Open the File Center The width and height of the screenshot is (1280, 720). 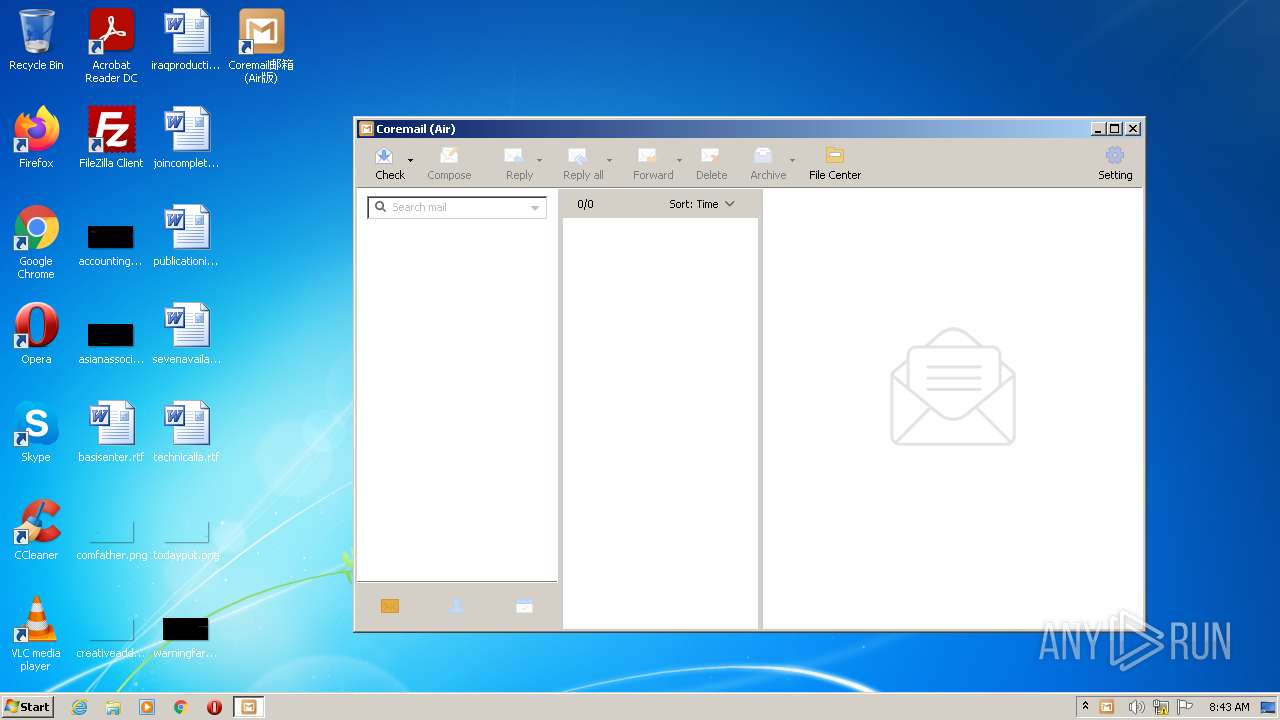click(835, 164)
